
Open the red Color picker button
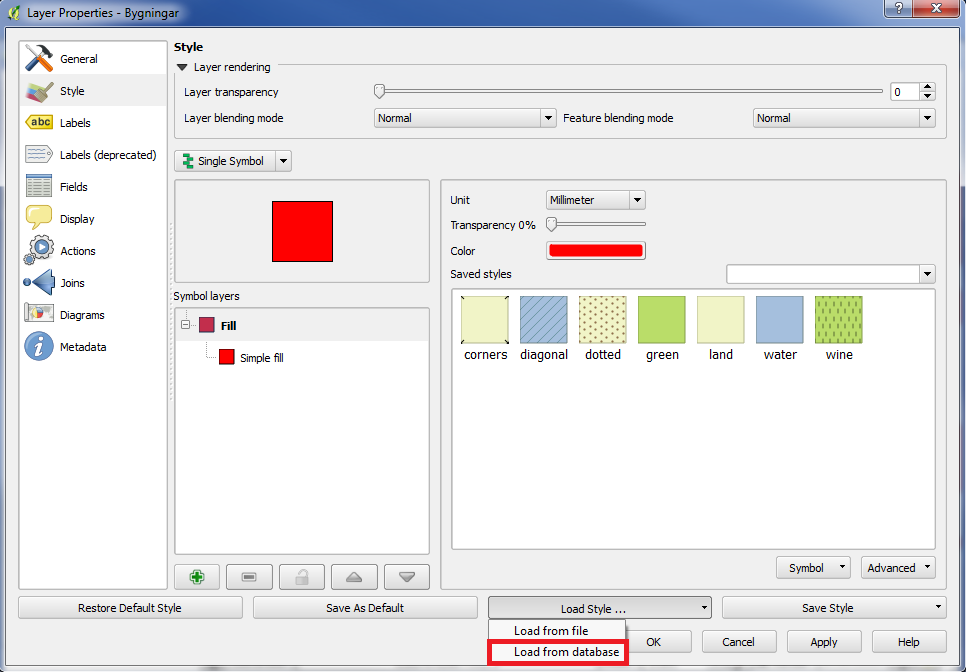(596, 251)
